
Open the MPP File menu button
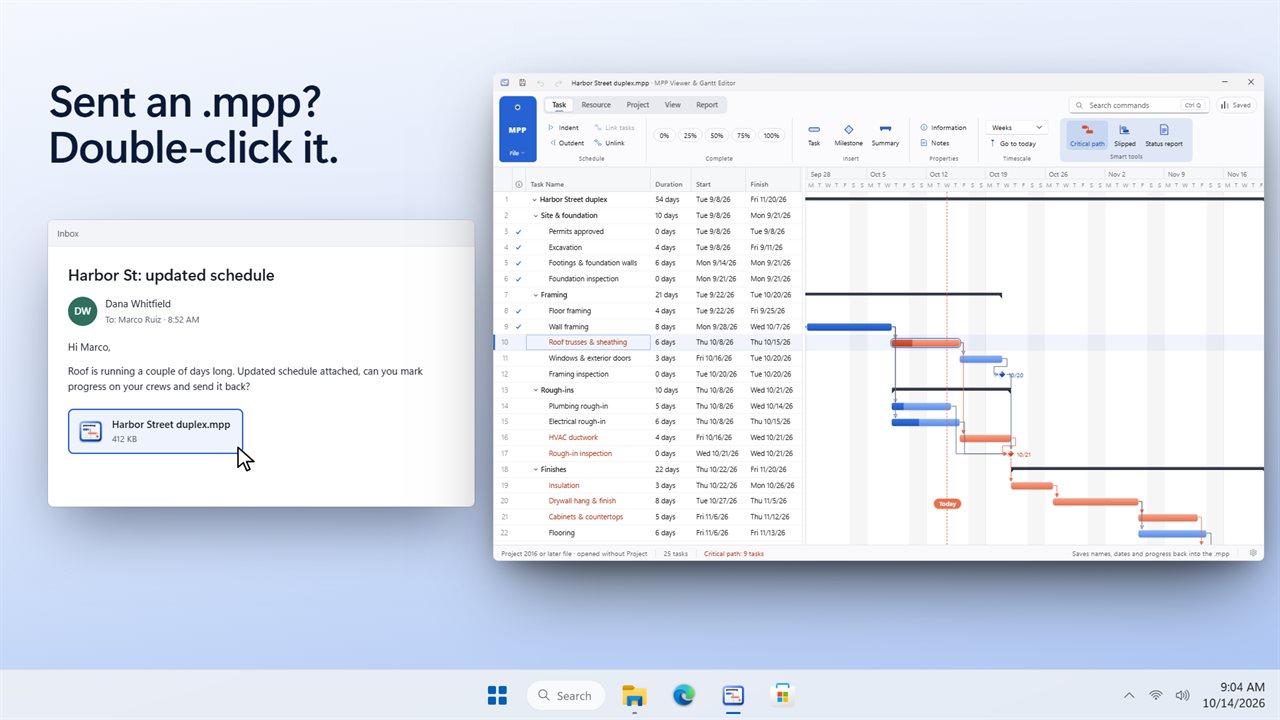(x=517, y=129)
